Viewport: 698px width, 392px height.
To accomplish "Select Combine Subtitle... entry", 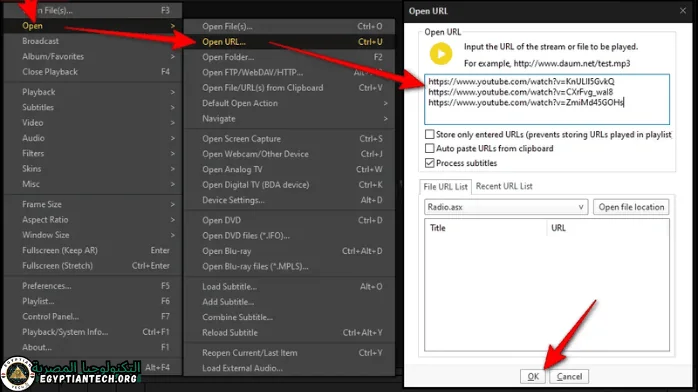I will pyautogui.click(x=289, y=317).
